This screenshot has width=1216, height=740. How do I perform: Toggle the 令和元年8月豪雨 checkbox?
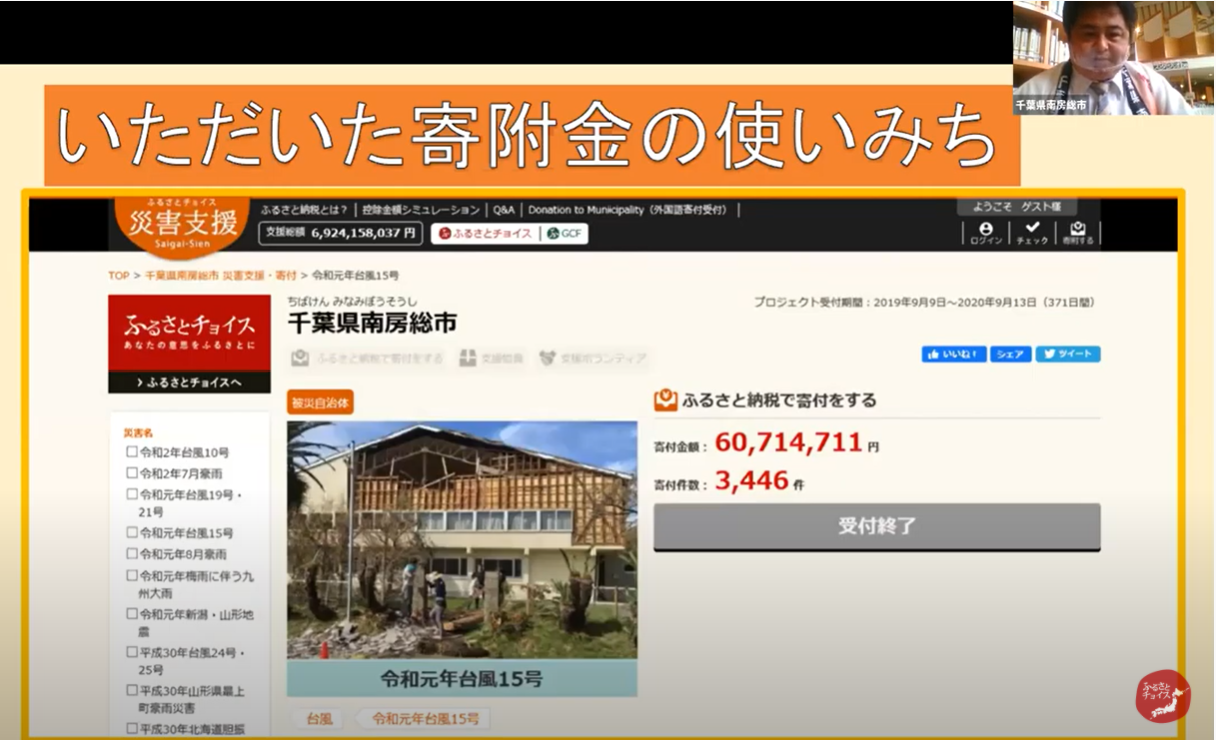(x=132, y=554)
